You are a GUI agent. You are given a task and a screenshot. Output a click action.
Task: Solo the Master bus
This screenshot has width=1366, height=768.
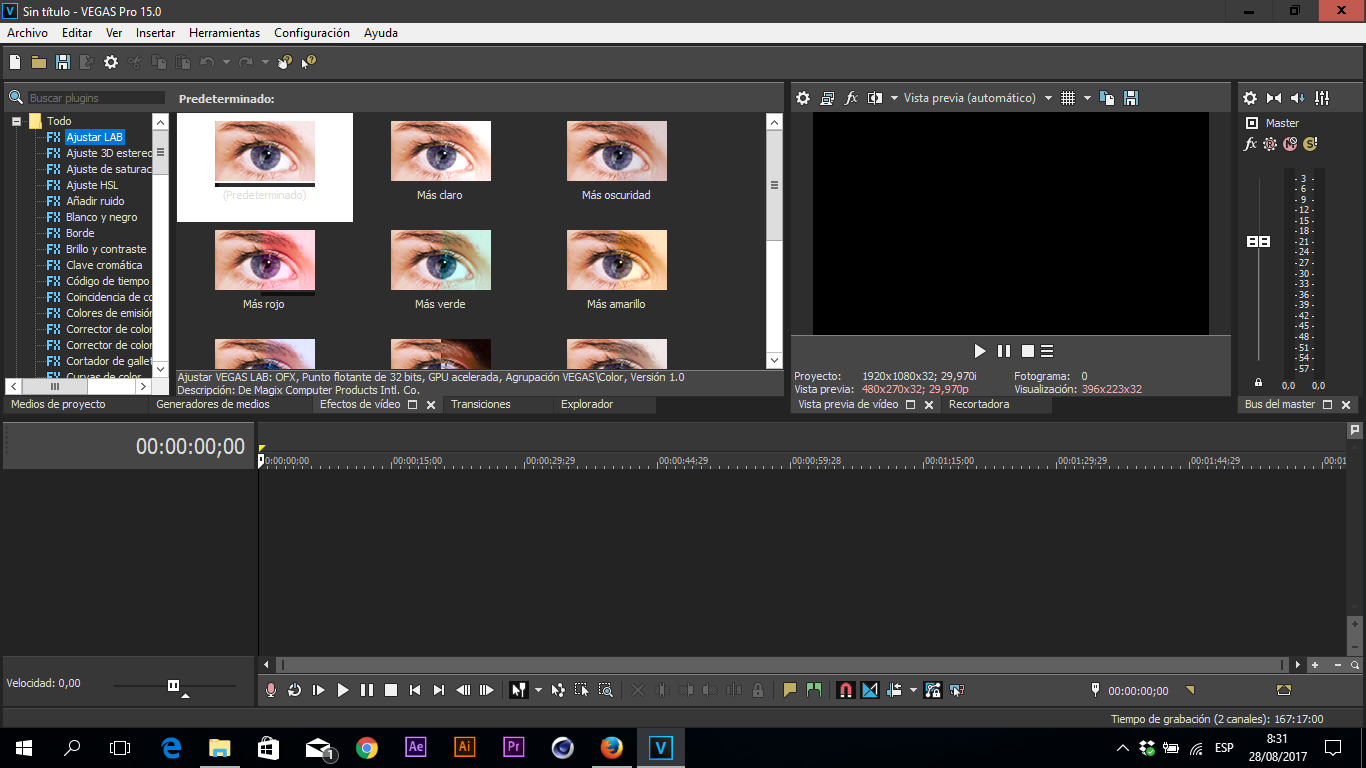point(1310,144)
